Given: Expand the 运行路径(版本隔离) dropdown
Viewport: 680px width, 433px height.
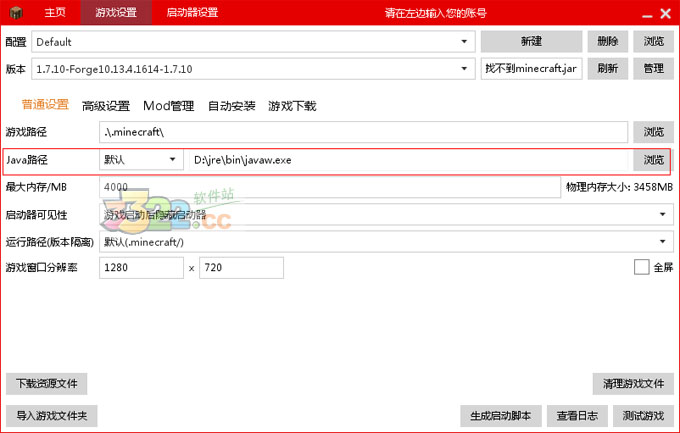Looking at the screenshot, I should 386,242.
